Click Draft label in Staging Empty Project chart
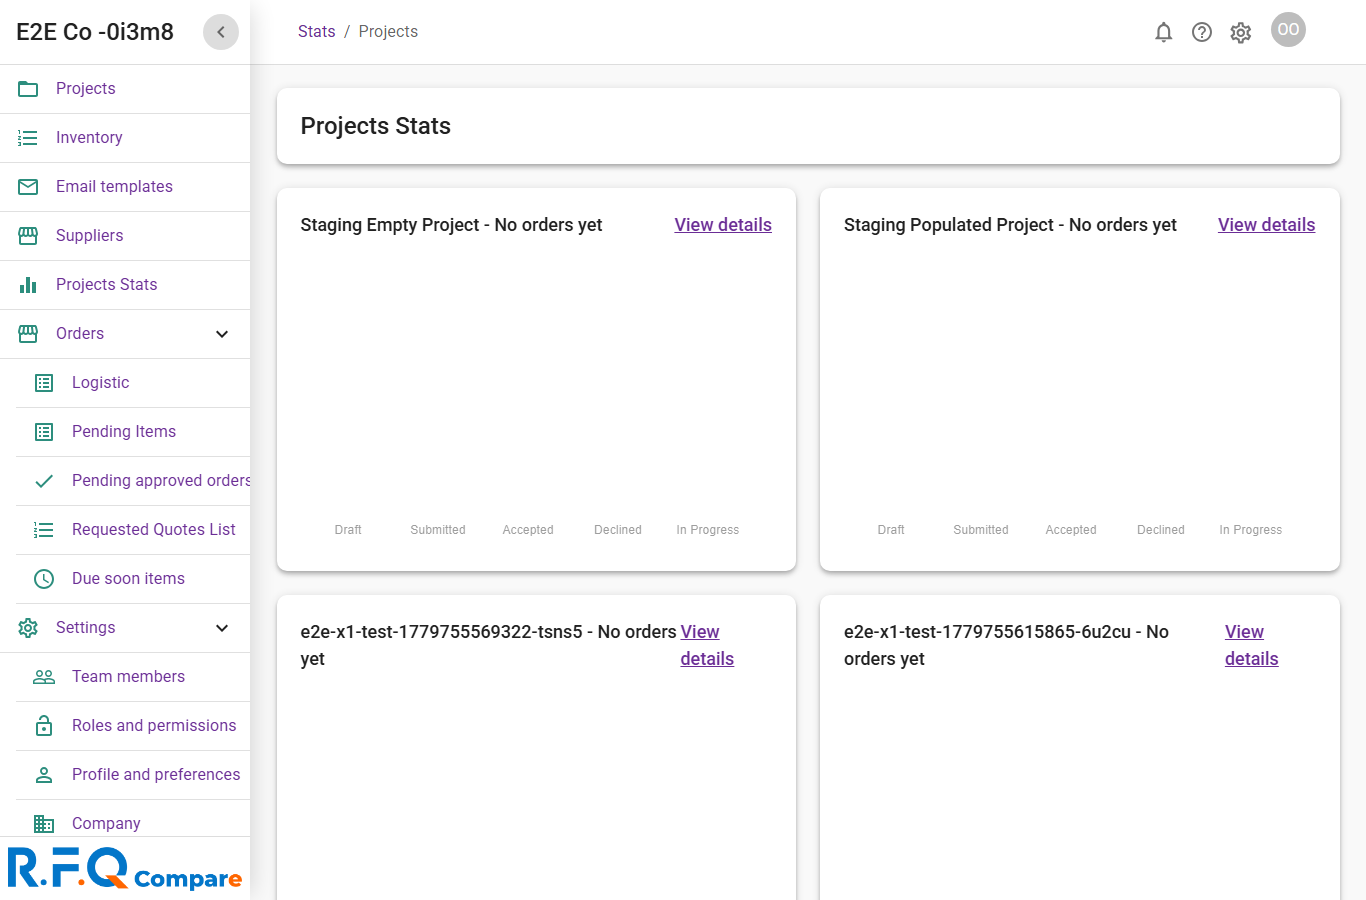The width and height of the screenshot is (1366, 900). point(348,530)
